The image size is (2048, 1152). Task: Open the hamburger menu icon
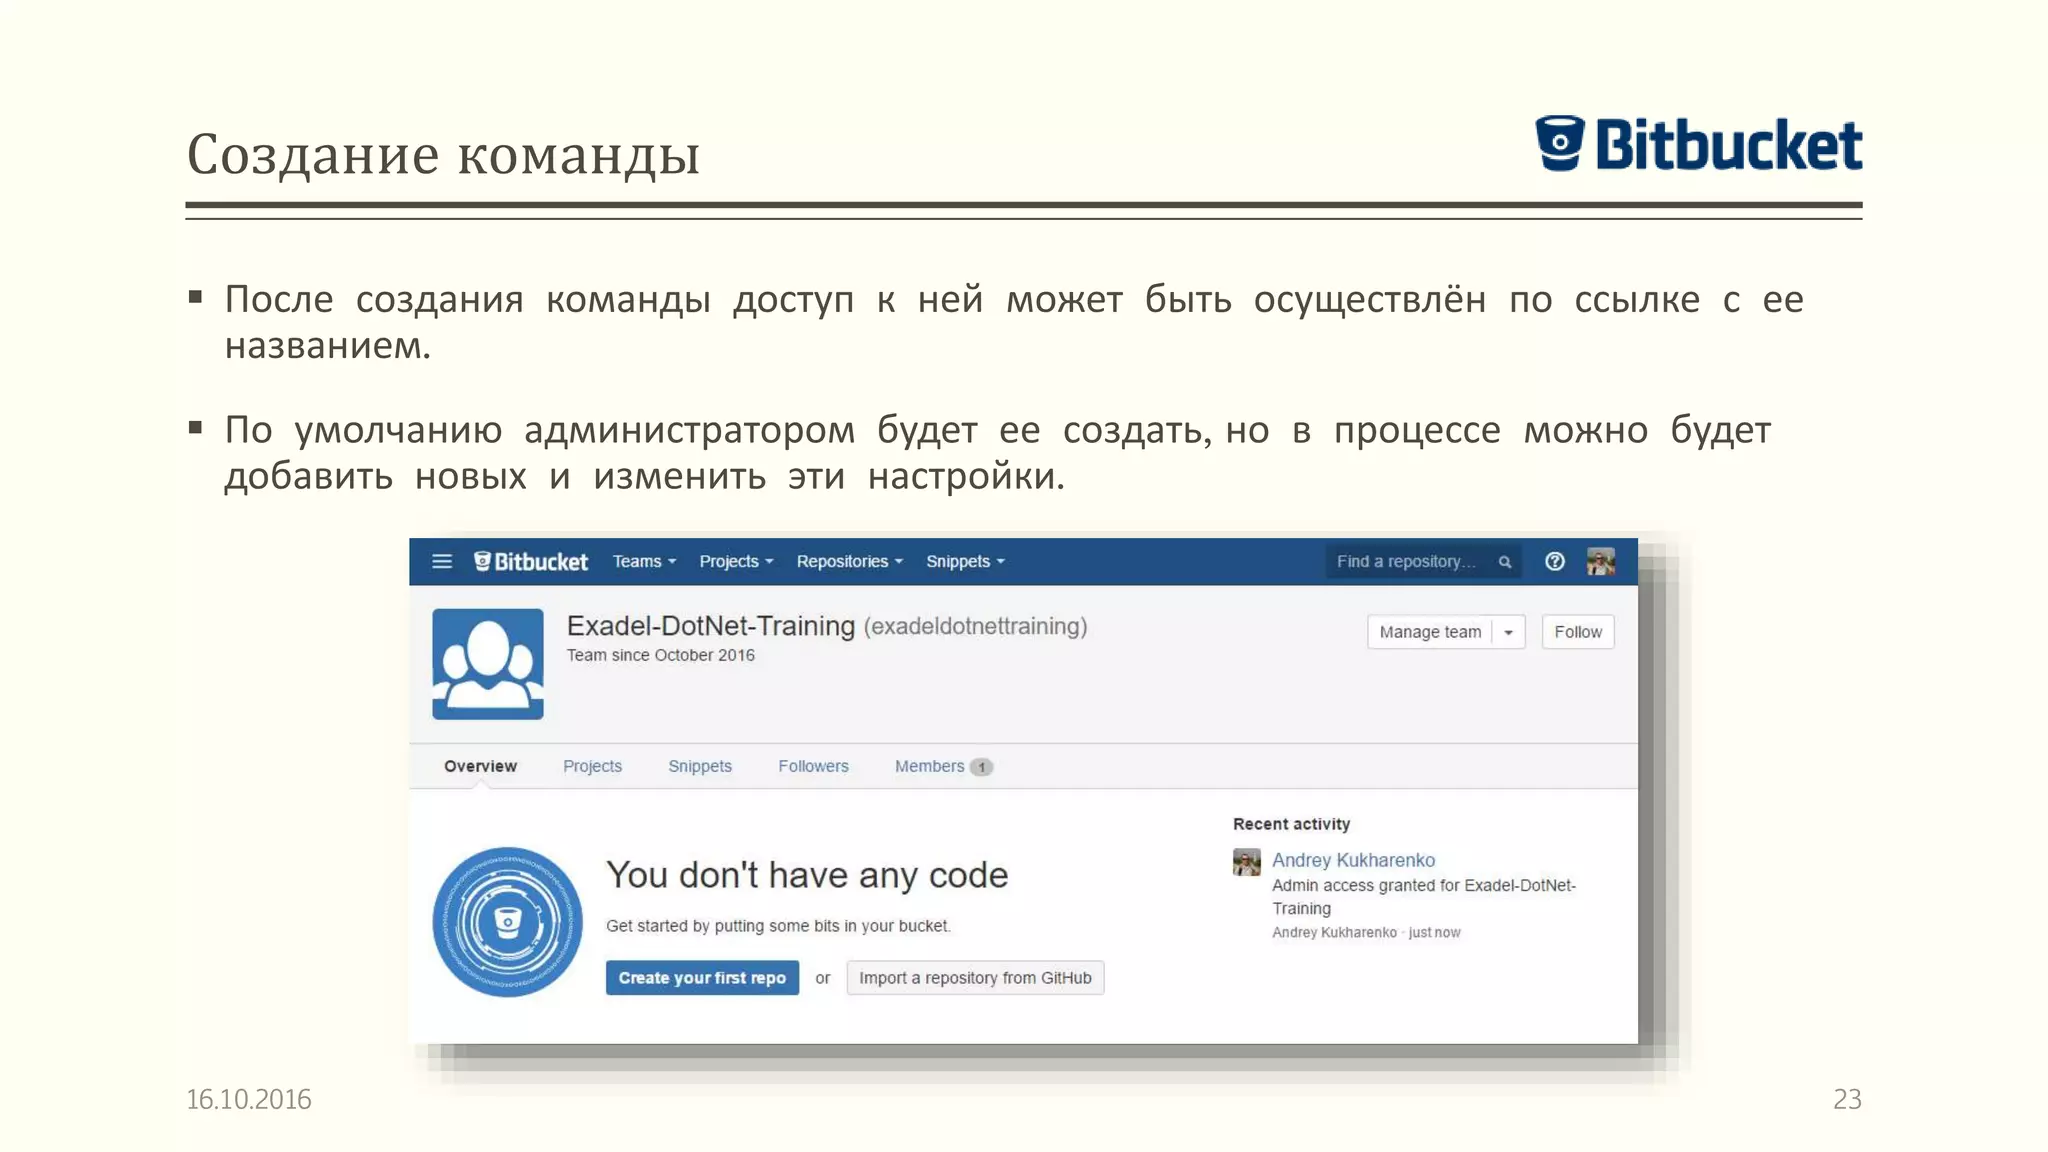pos(442,561)
